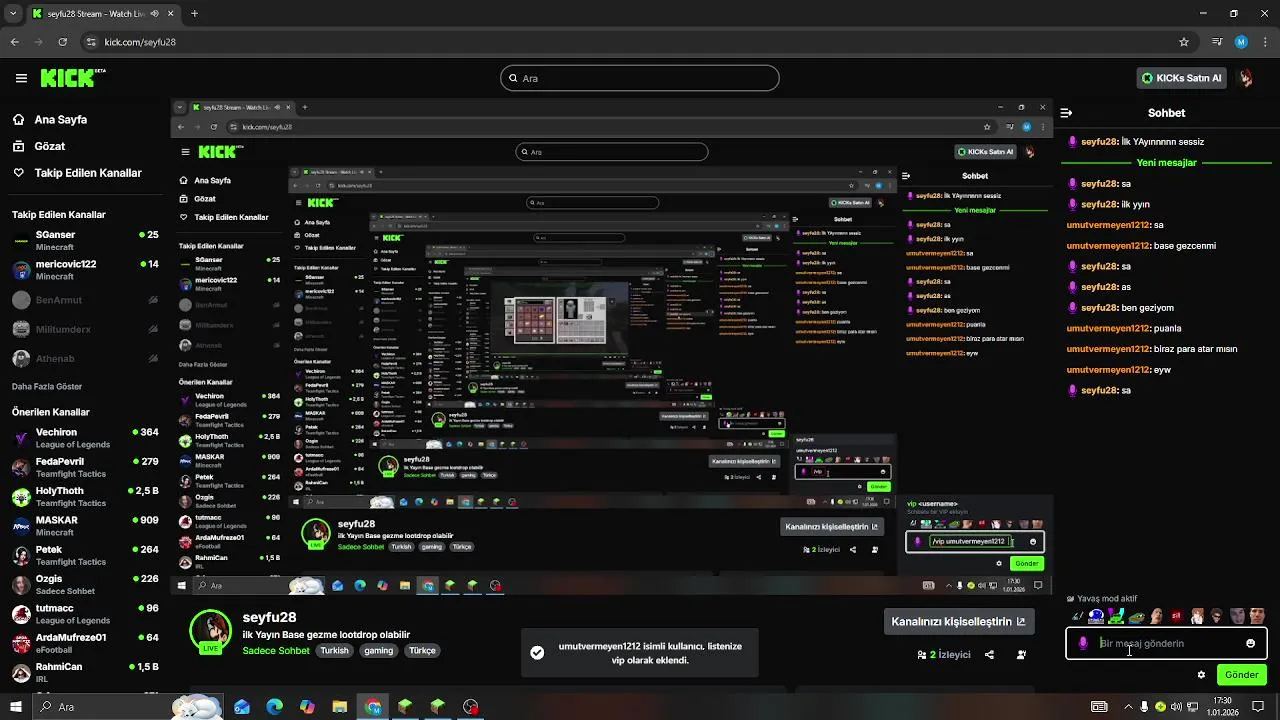The height and width of the screenshot is (720, 1280).
Task: Open recommended channel Vechiron
Action: pos(85,438)
